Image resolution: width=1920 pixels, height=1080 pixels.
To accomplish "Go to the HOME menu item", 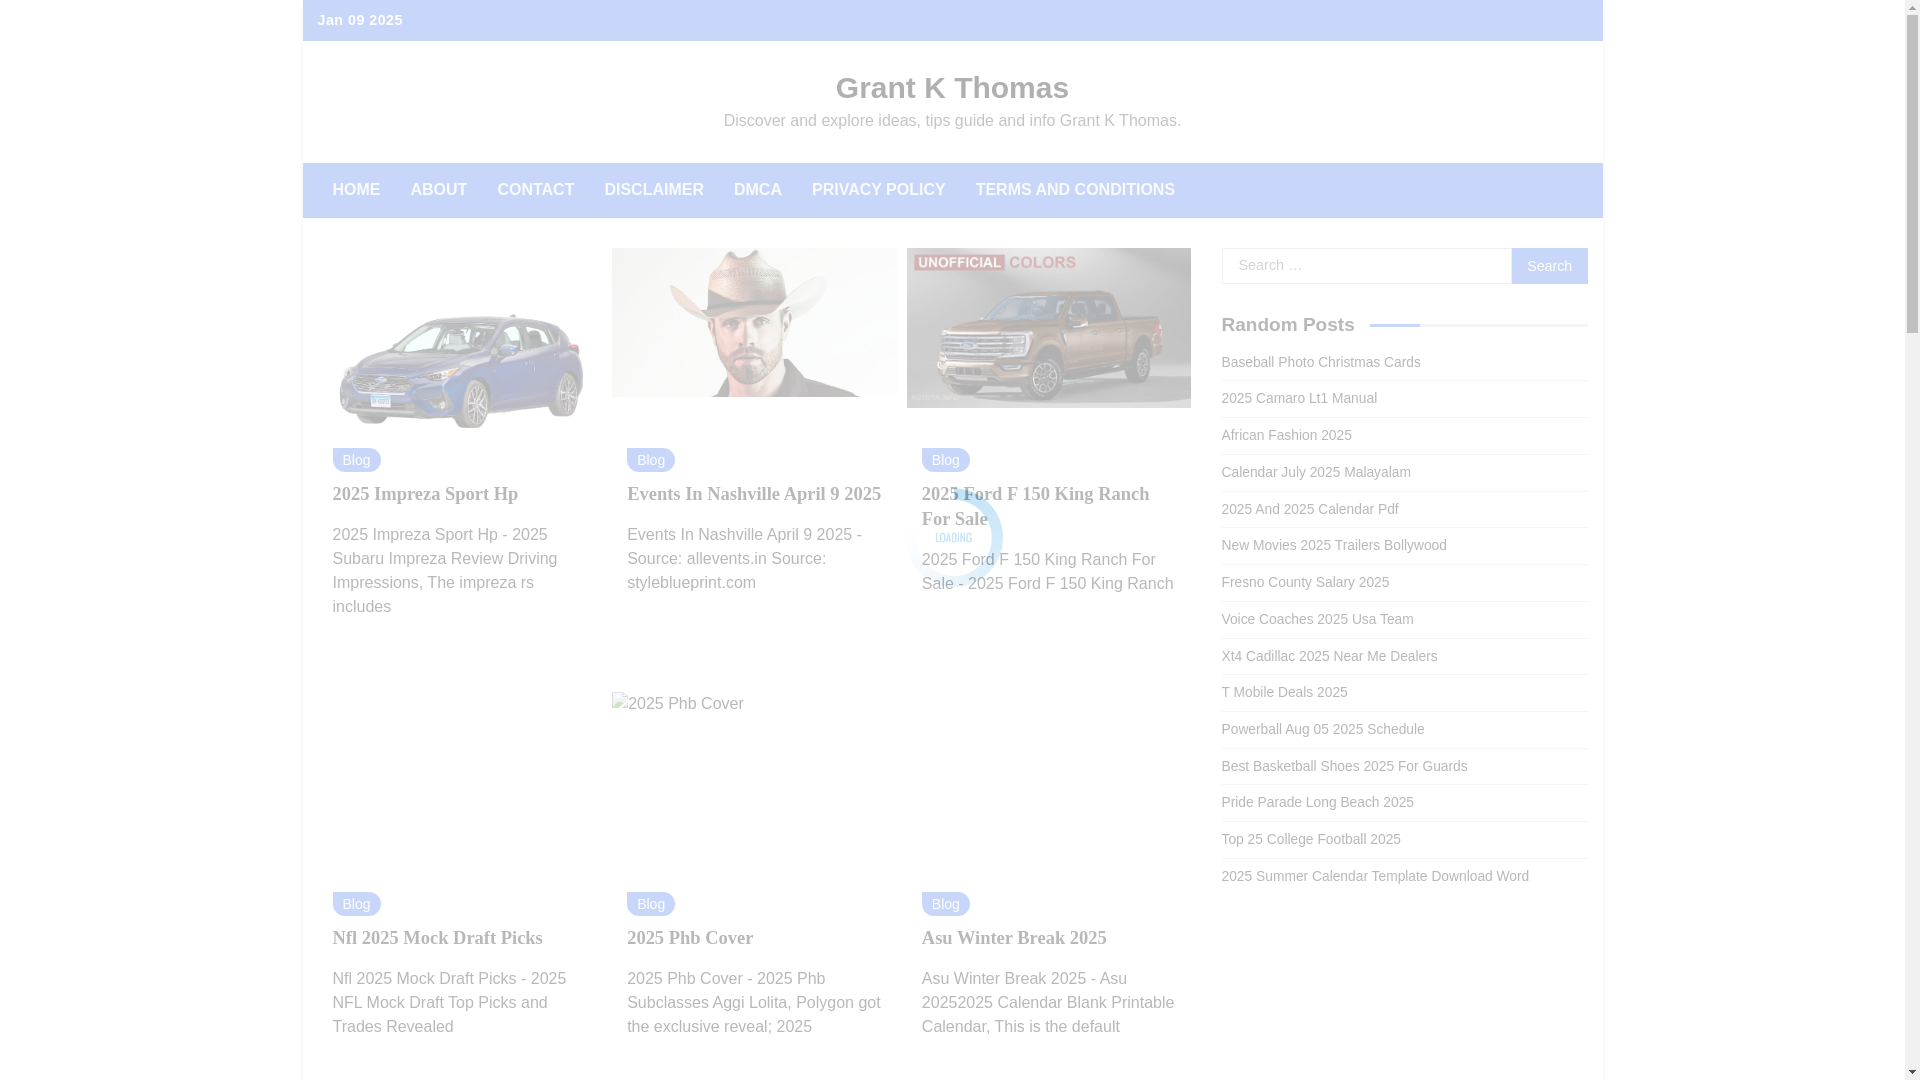I will coord(356,190).
